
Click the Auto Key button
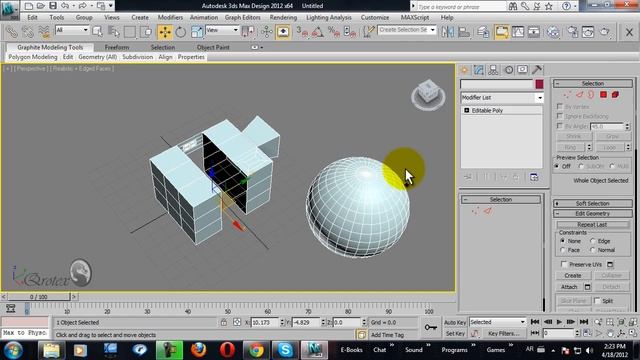coord(455,322)
